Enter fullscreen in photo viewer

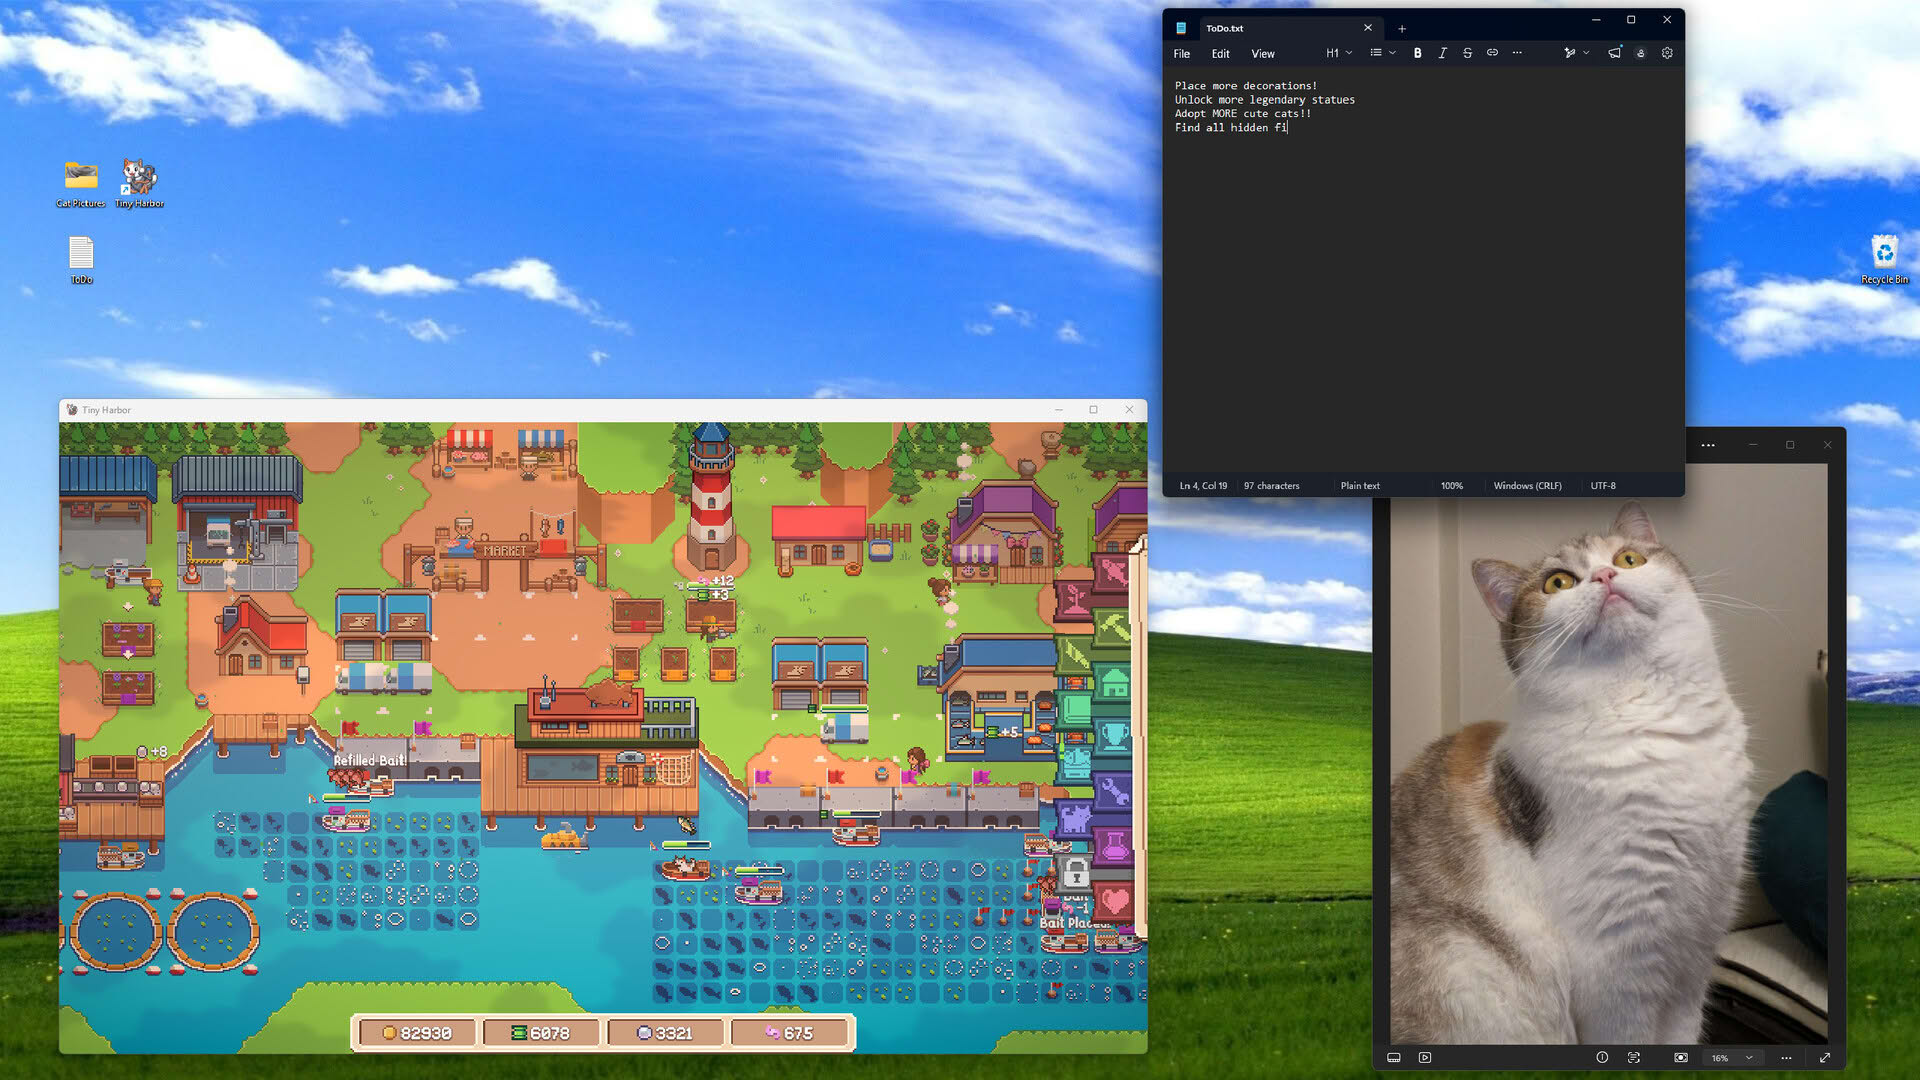tap(1825, 1058)
